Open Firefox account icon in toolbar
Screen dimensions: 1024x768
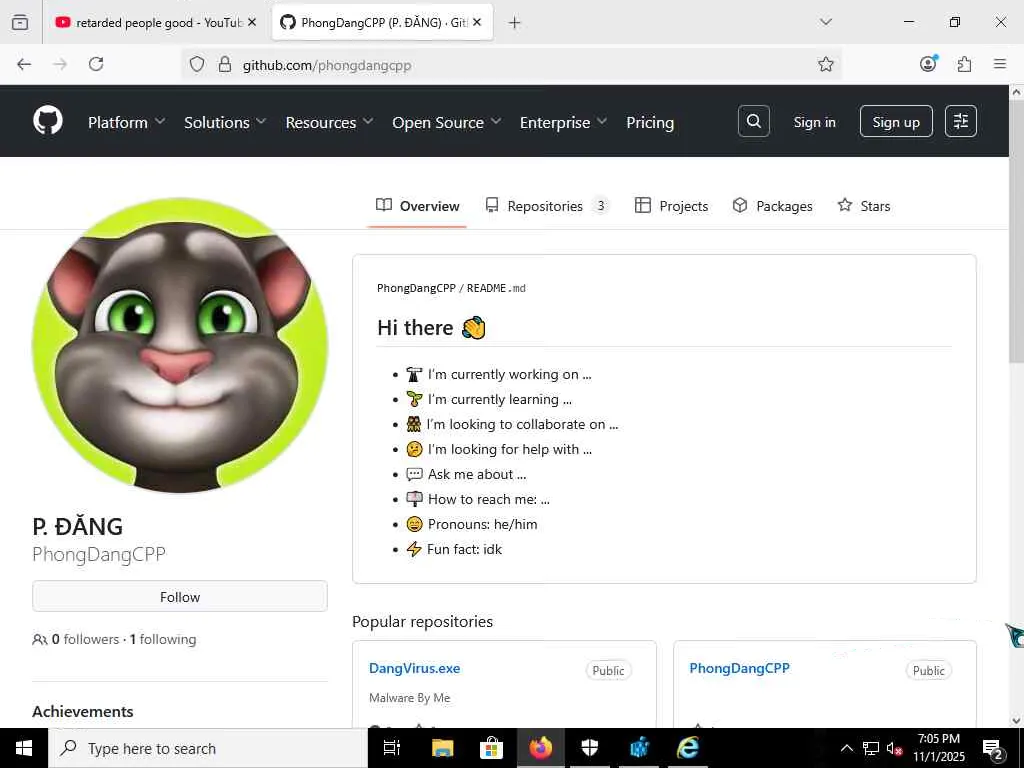928,64
